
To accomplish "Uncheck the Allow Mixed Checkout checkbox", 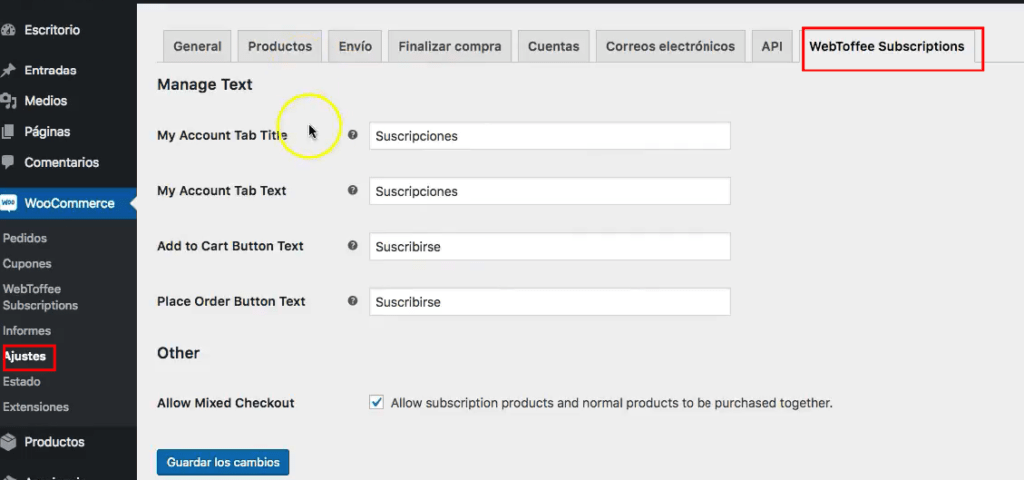I will click(x=376, y=402).
